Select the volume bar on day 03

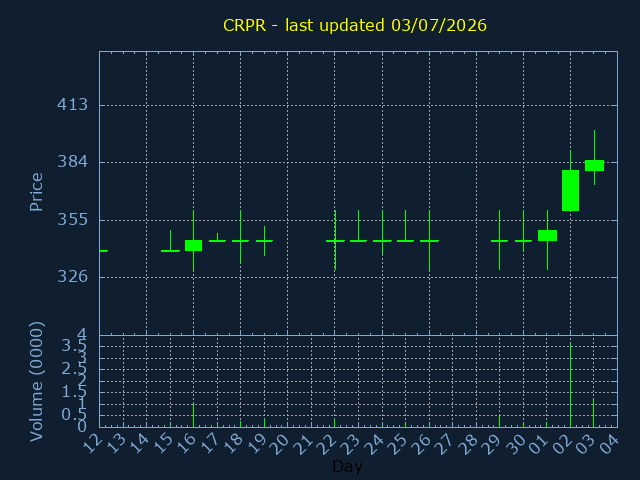coord(593,413)
